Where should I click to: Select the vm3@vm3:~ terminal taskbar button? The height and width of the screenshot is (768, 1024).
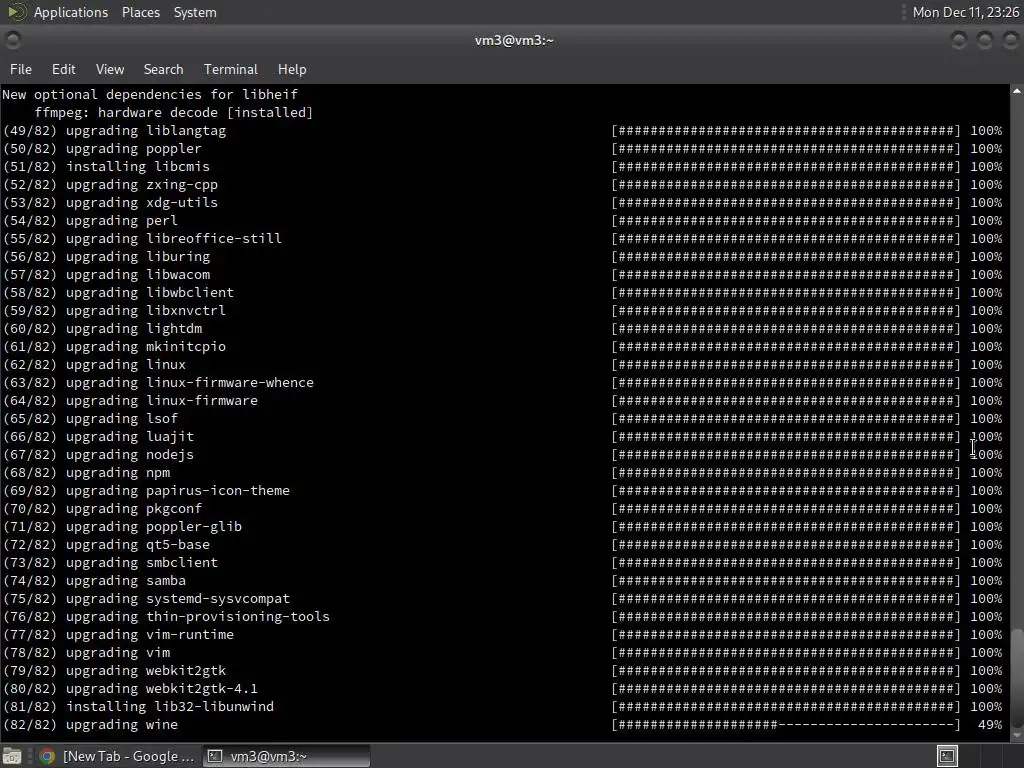(286, 756)
